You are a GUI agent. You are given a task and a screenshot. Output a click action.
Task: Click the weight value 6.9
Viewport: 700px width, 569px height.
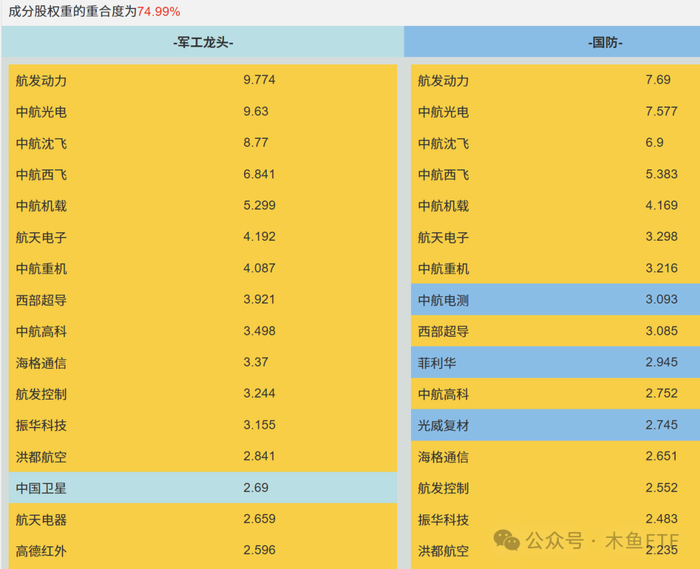click(x=654, y=142)
